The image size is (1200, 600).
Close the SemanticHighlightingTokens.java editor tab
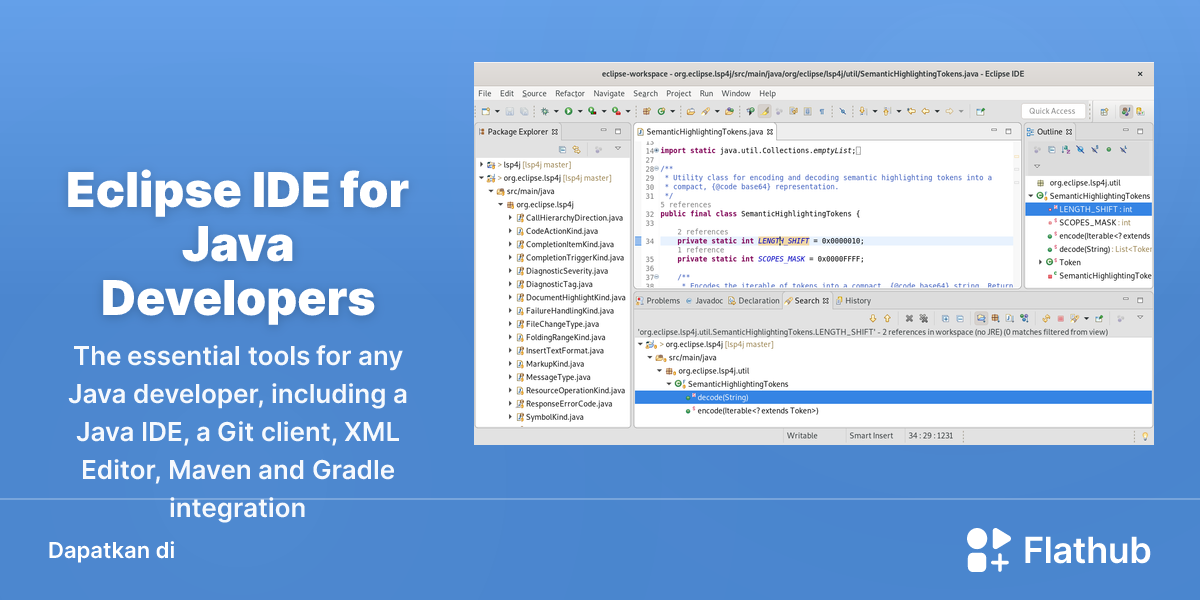770,131
